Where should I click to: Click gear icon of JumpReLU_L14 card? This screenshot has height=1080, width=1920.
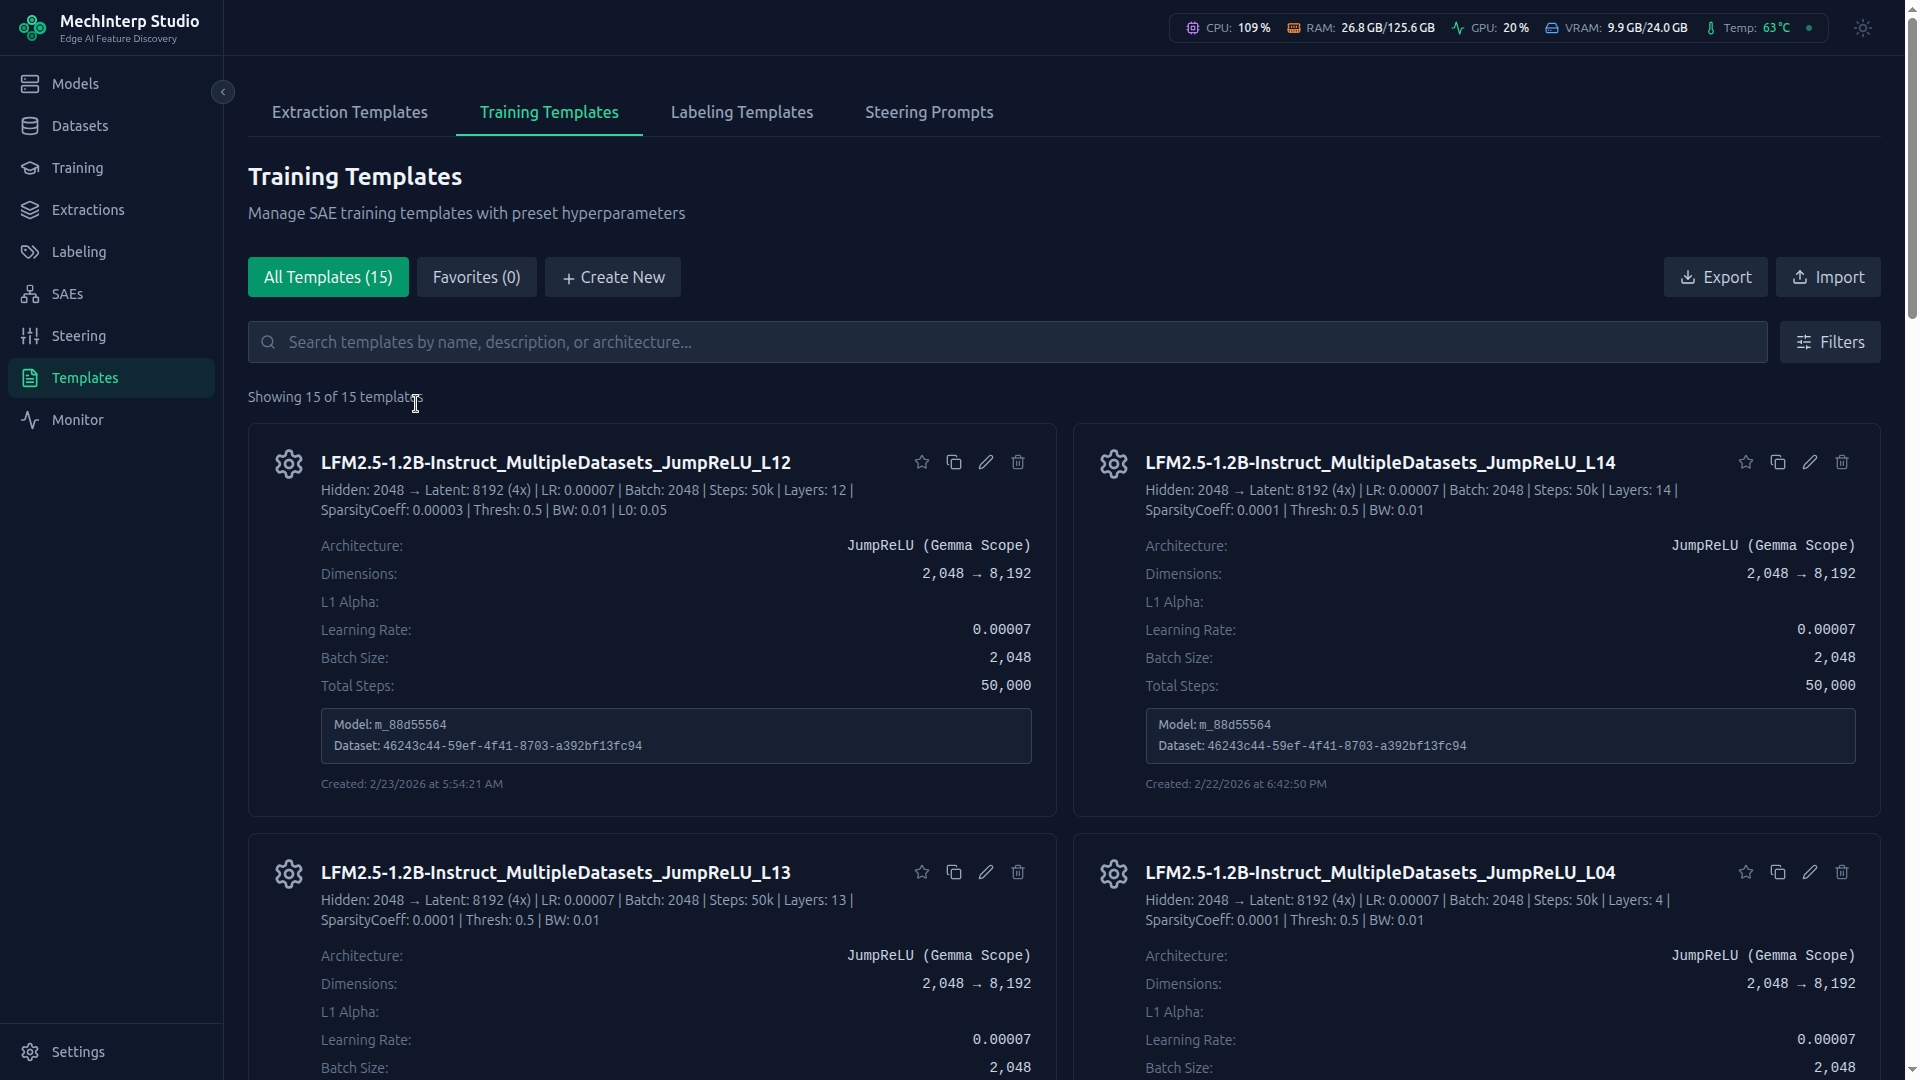[1113, 464]
